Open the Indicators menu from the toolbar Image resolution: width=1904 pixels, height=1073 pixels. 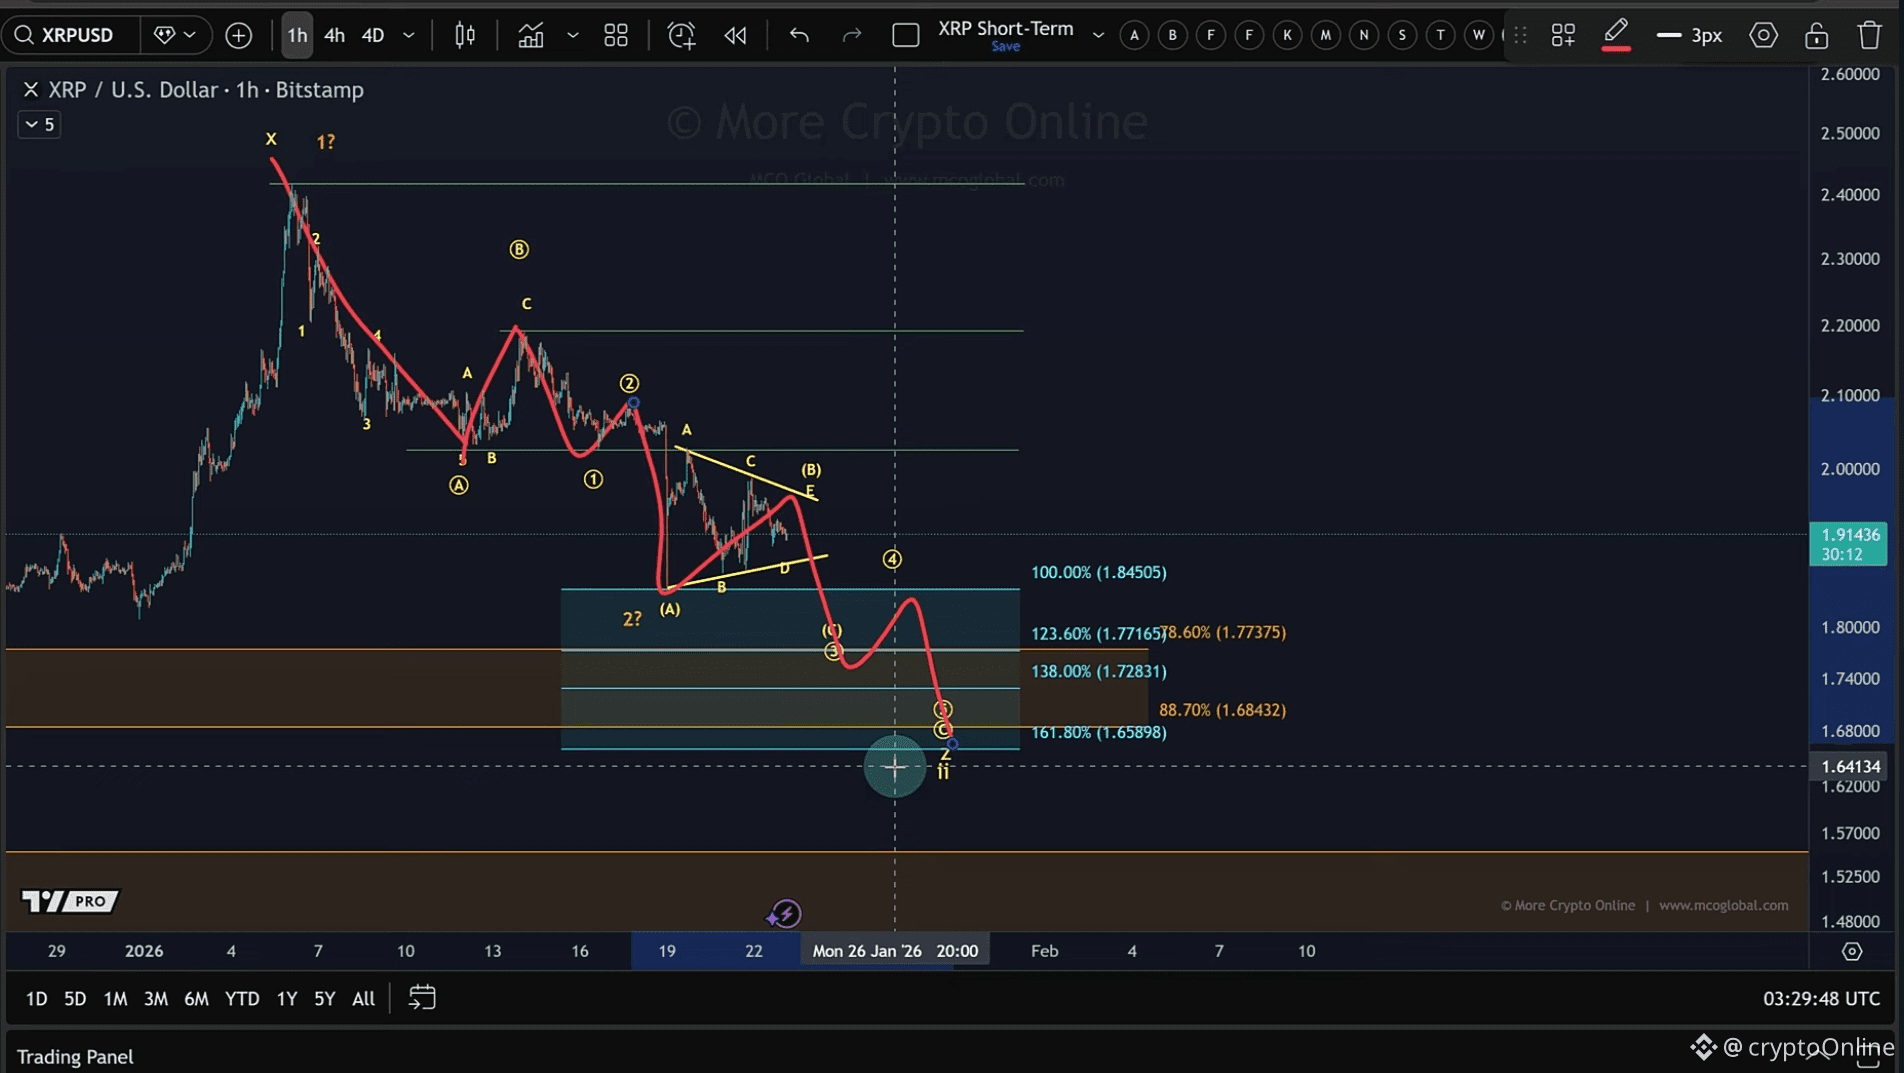(531, 35)
